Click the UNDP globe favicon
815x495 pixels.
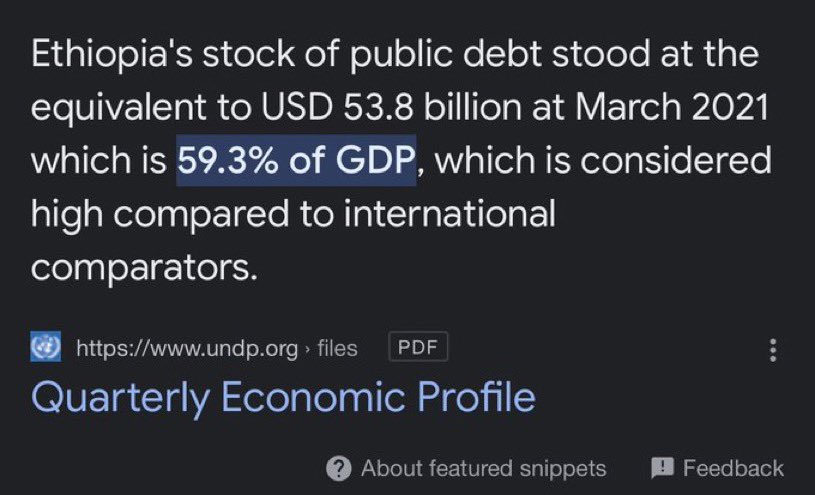46,346
